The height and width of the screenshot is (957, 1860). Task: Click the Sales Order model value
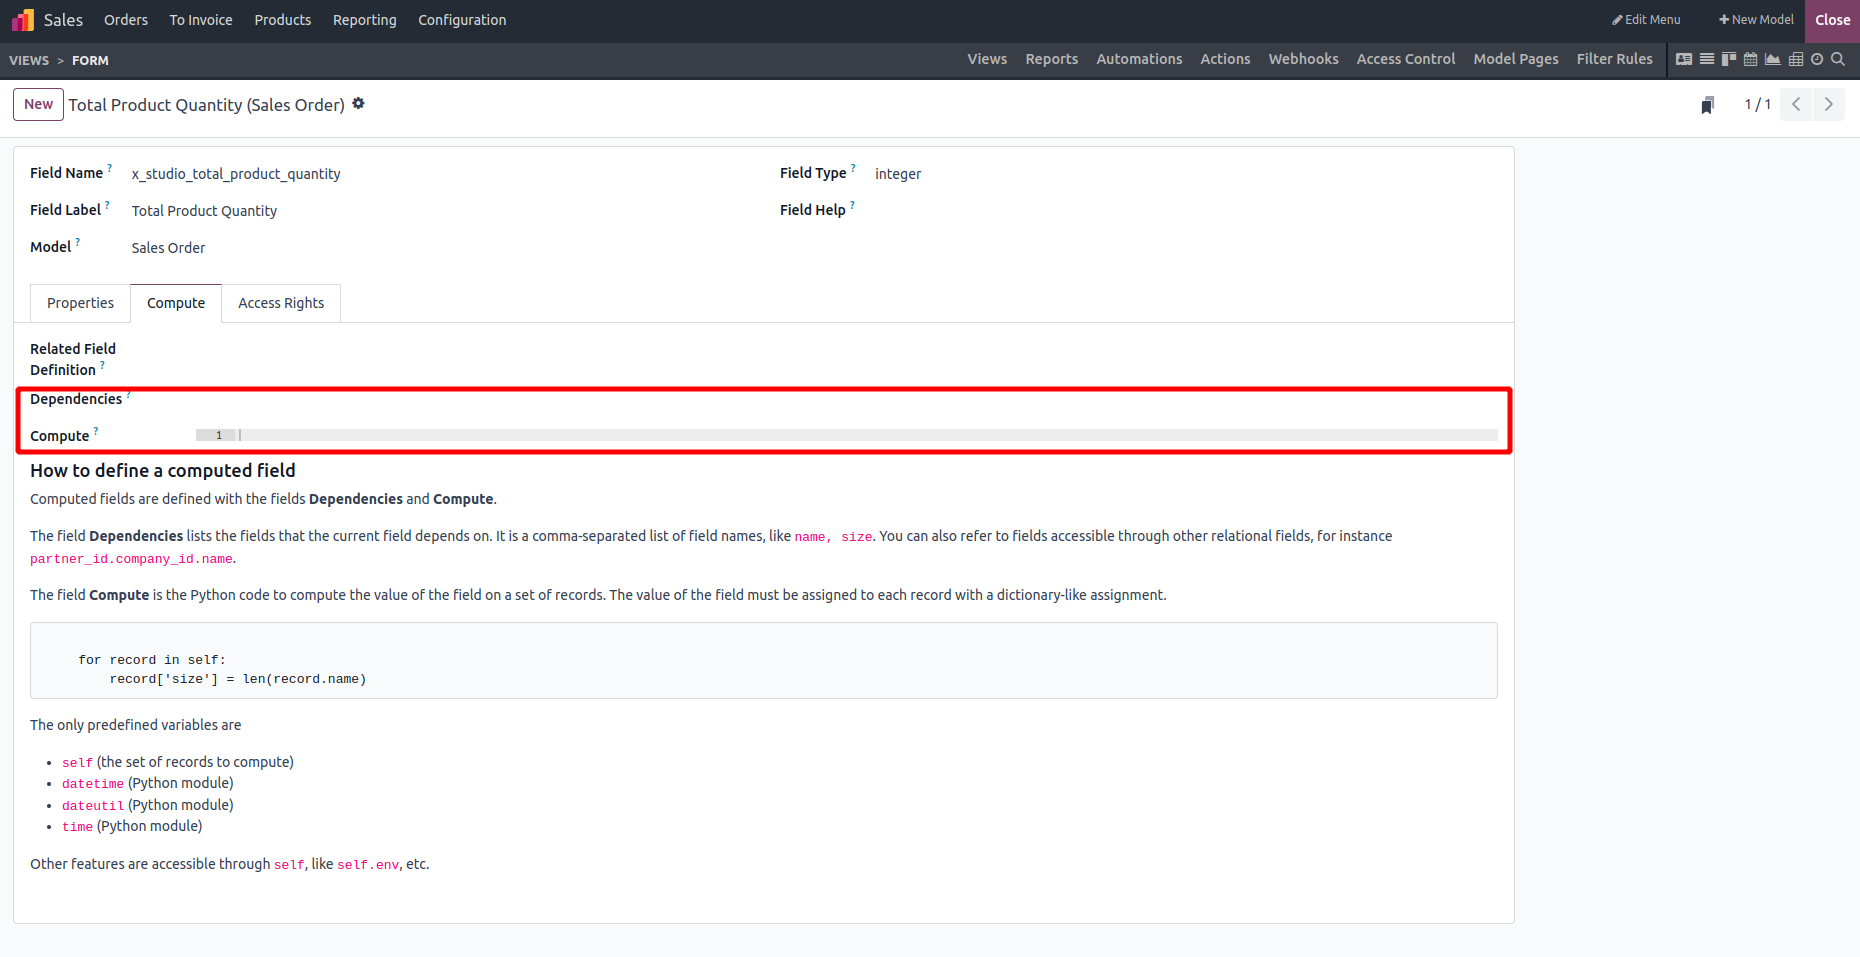(x=168, y=248)
